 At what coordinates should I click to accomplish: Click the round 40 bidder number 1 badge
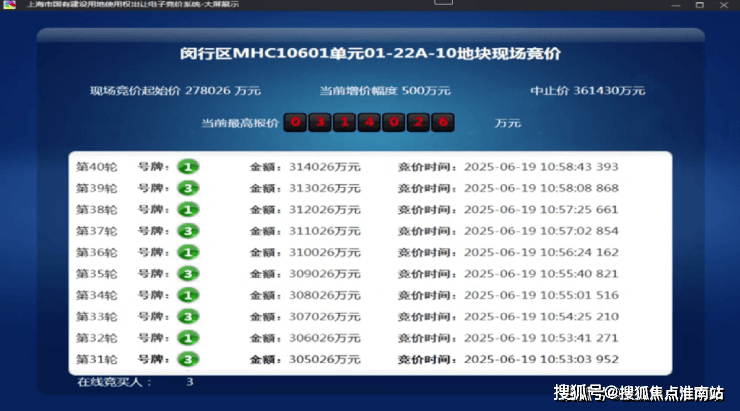[188, 167]
